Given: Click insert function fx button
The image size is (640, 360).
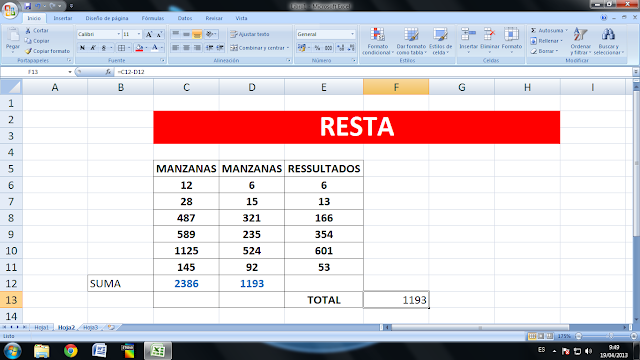Looking at the screenshot, I should [x=108, y=72].
